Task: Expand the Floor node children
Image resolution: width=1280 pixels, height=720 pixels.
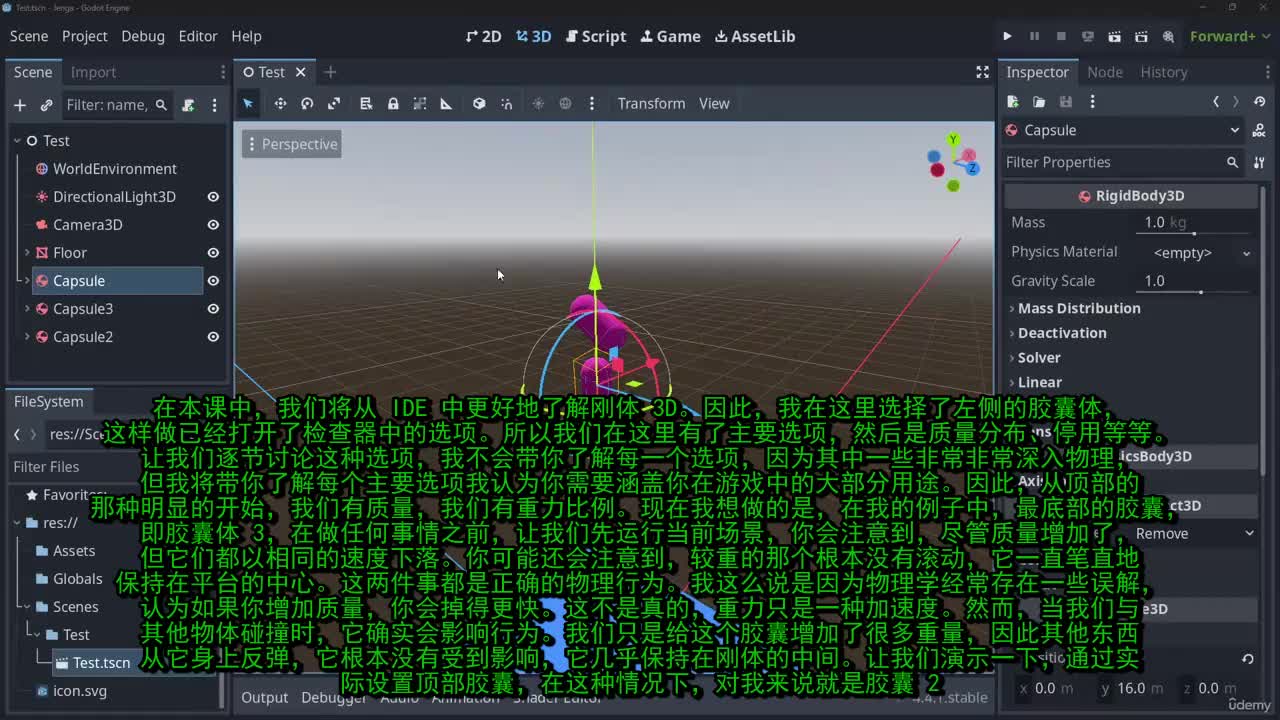Action: (x=27, y=253)
